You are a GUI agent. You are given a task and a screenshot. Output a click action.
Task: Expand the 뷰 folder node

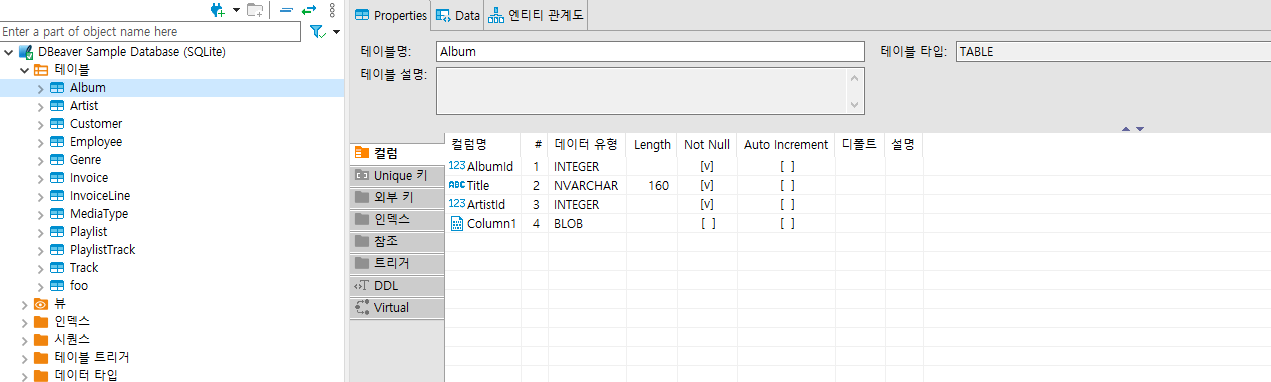(25, 304)
